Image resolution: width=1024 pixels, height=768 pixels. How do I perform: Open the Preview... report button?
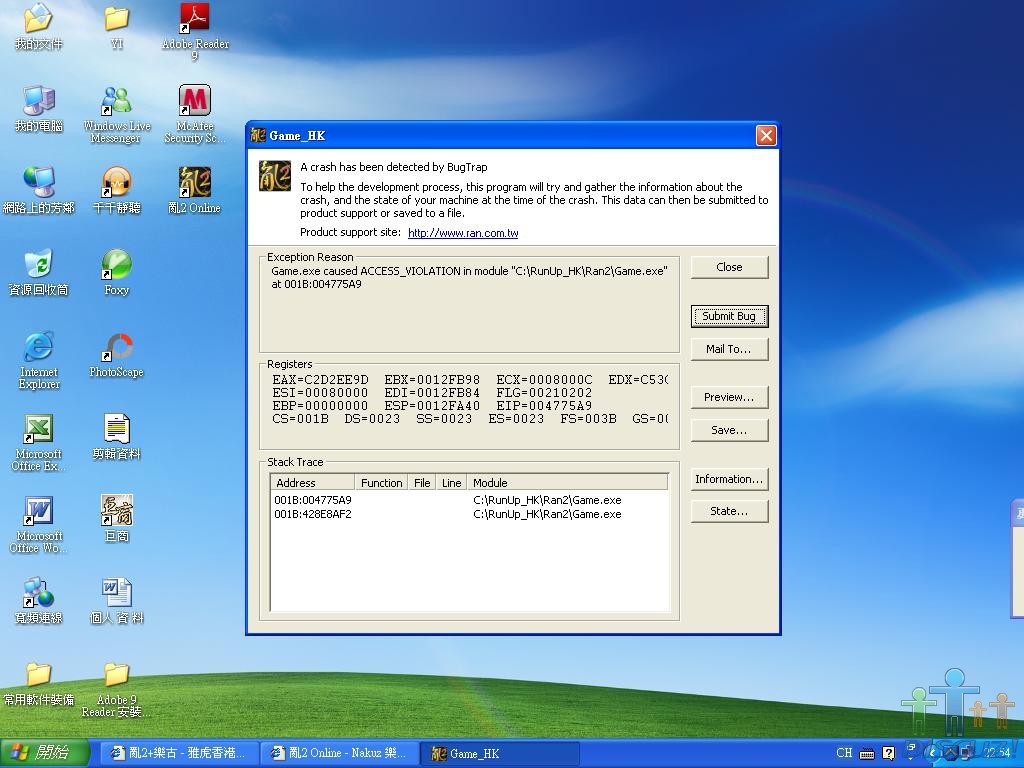click(x=729, y=397)
